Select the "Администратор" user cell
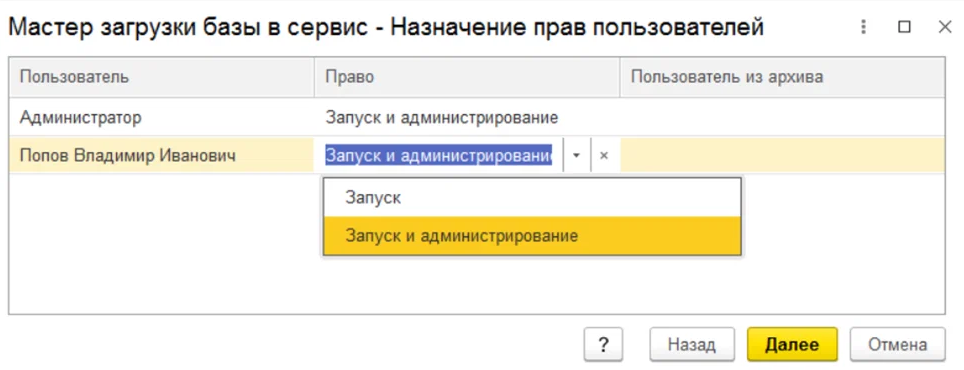 (161, 117)
